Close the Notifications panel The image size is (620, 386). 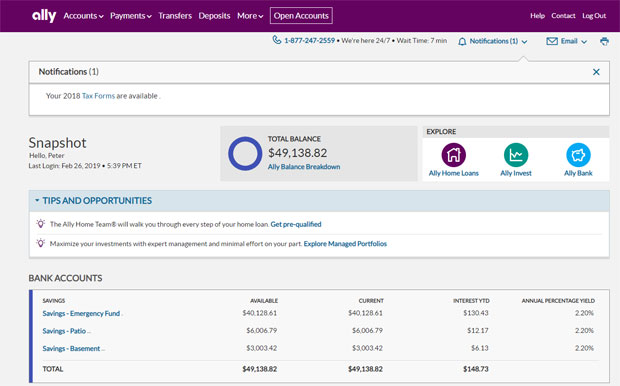tap(596, 72)
